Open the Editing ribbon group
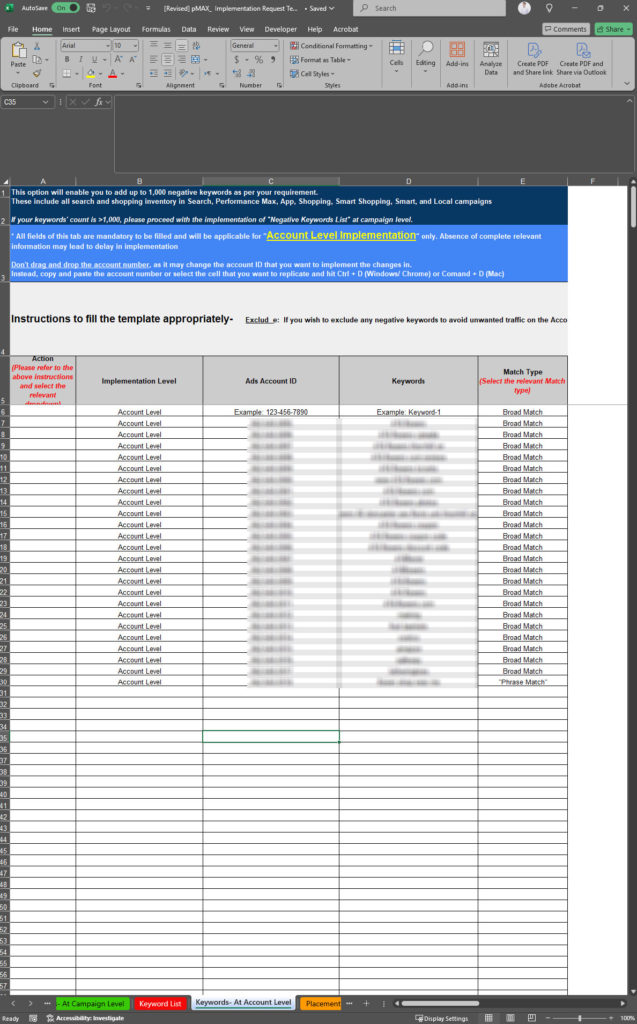 [426, 54]
